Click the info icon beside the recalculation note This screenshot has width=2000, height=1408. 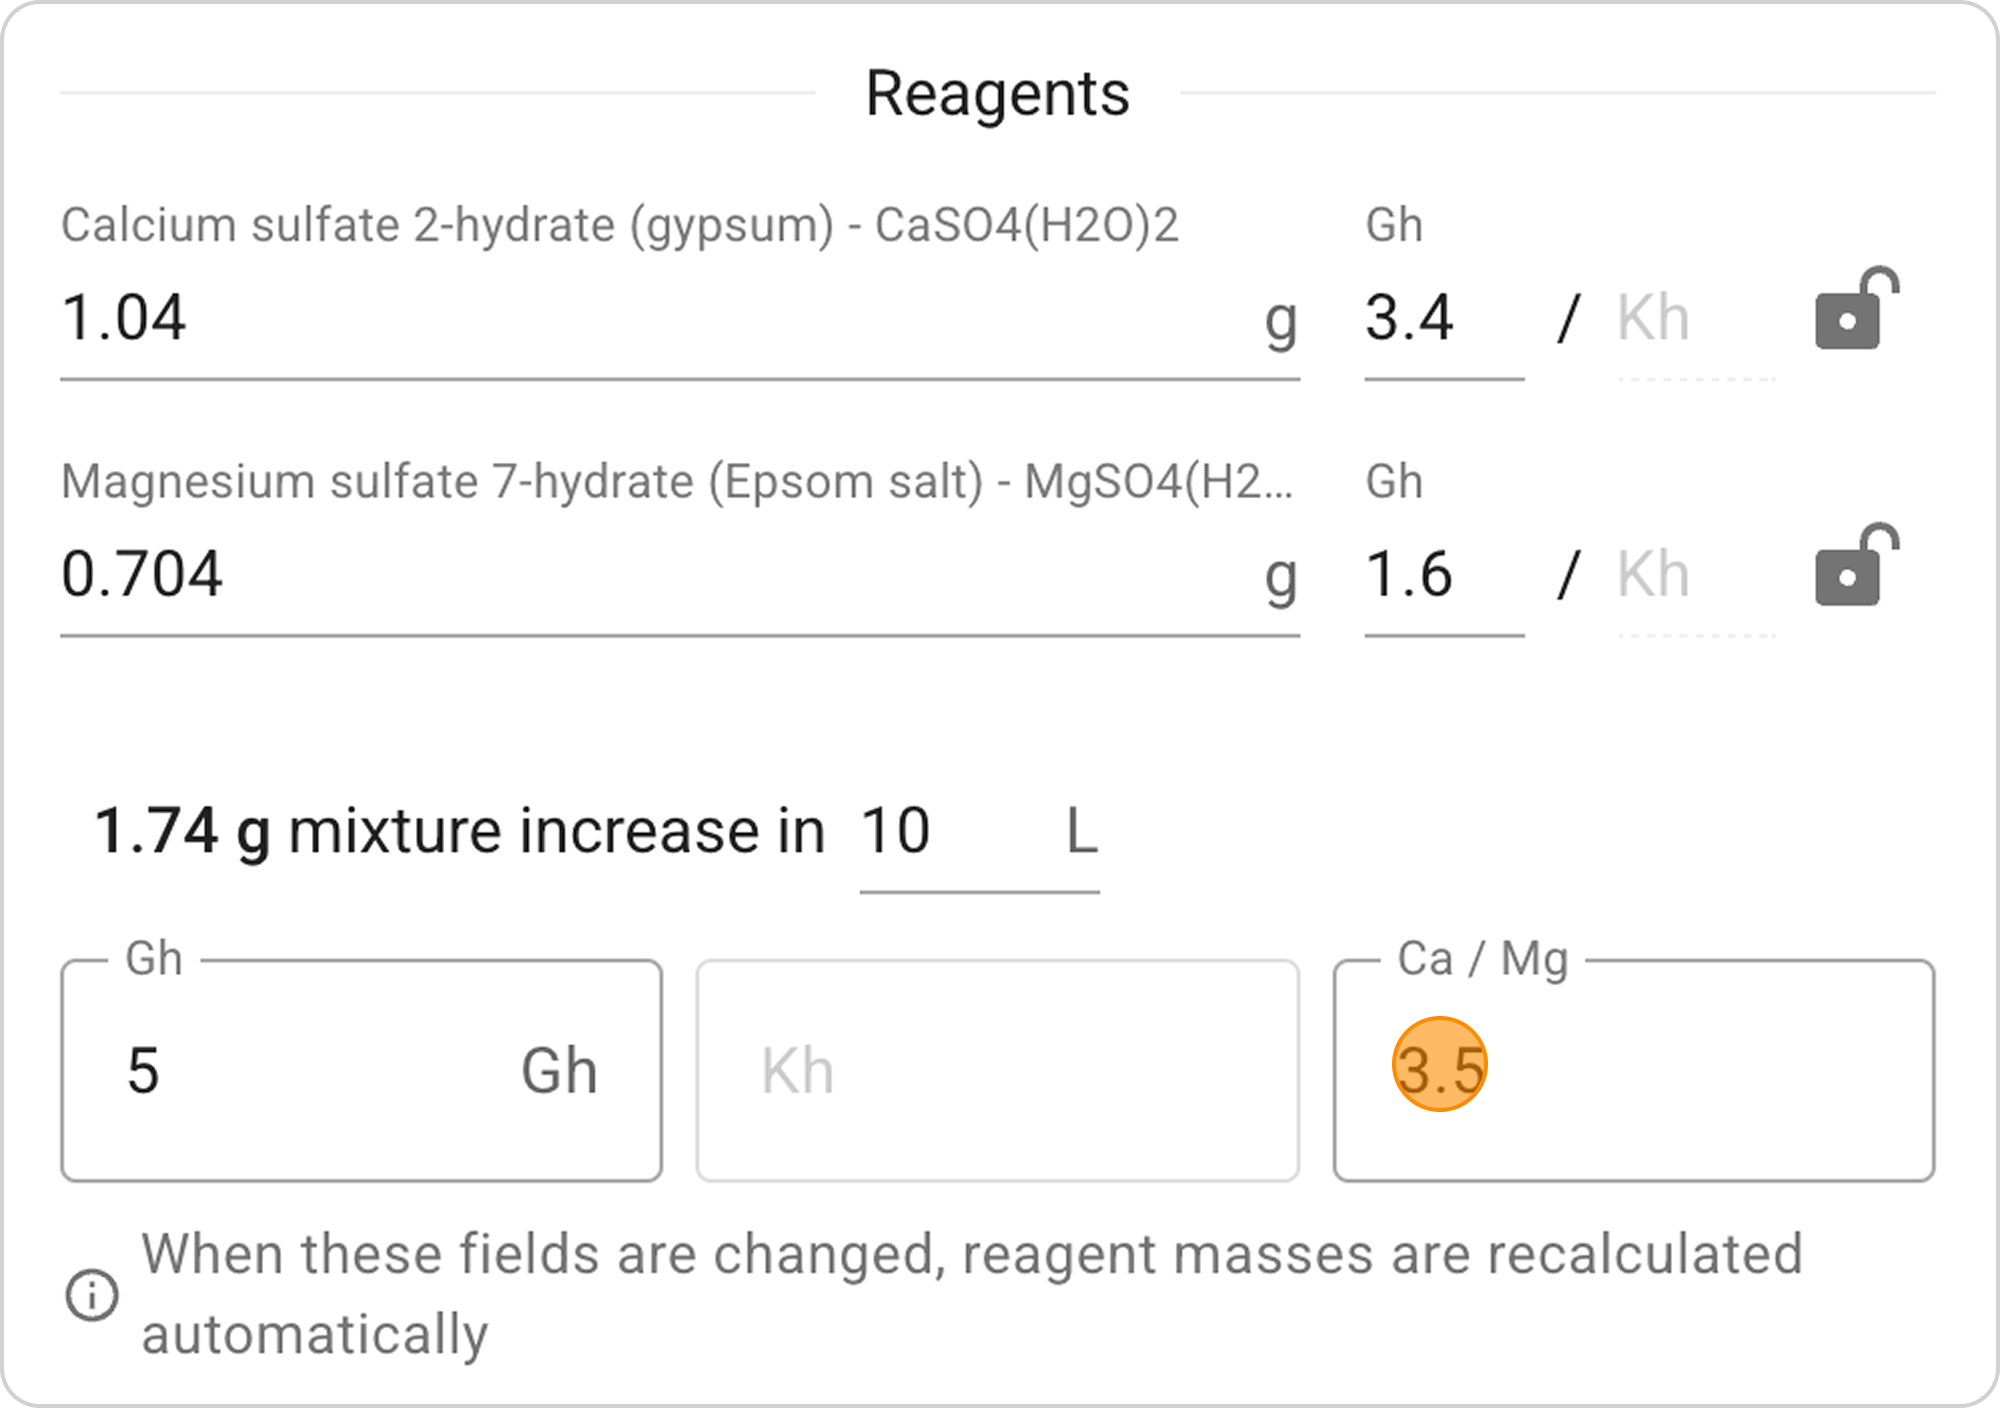coord(92,1295)
